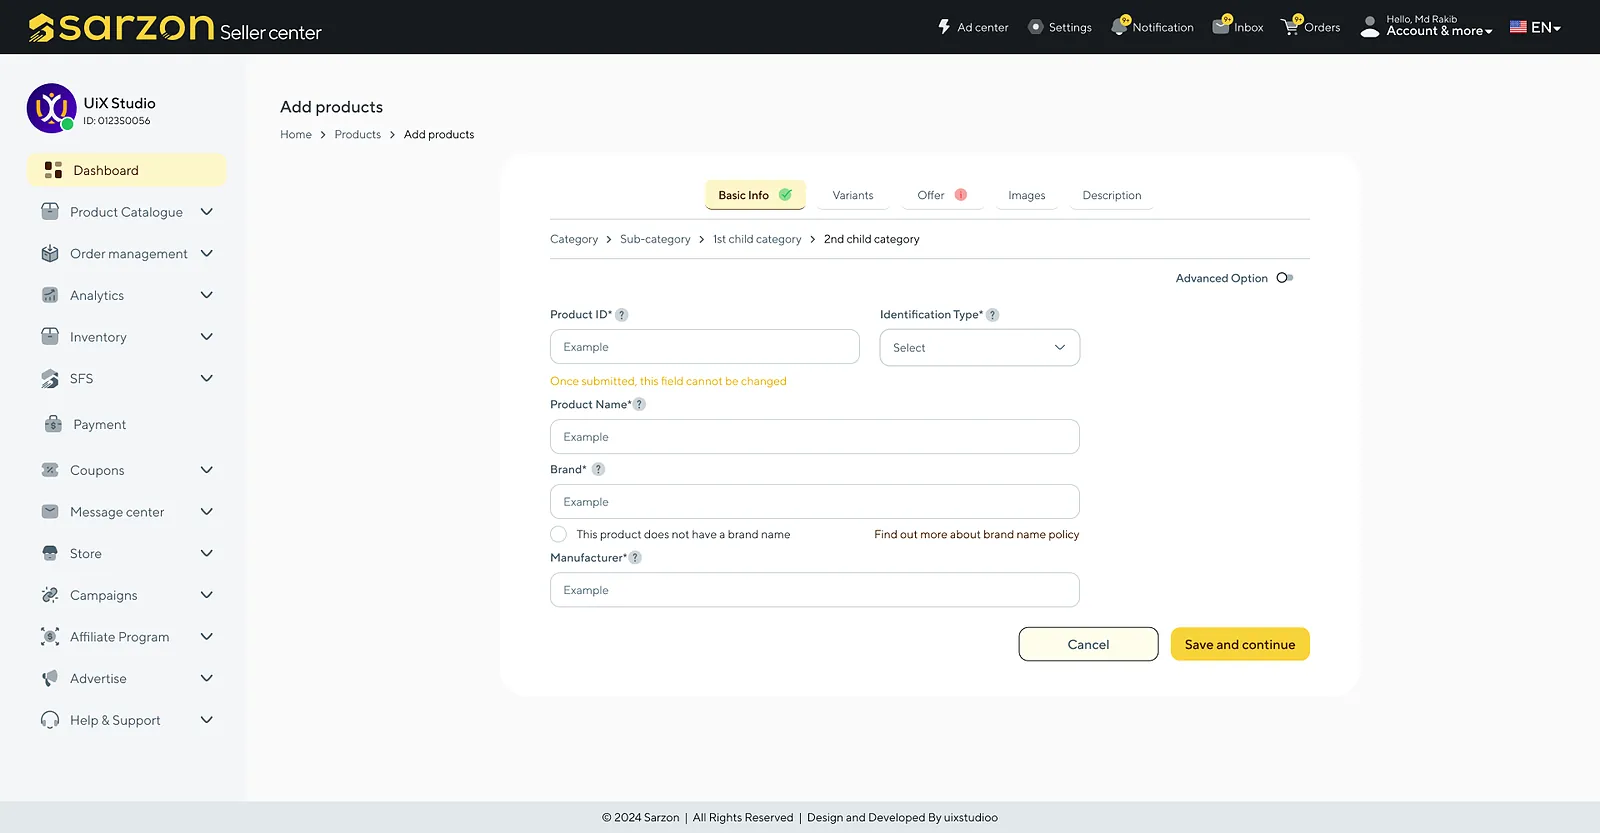Viewport: 1600px width, 833px height.
Task: Expand the Message center chevron
Action: click(x=207, y=511)
